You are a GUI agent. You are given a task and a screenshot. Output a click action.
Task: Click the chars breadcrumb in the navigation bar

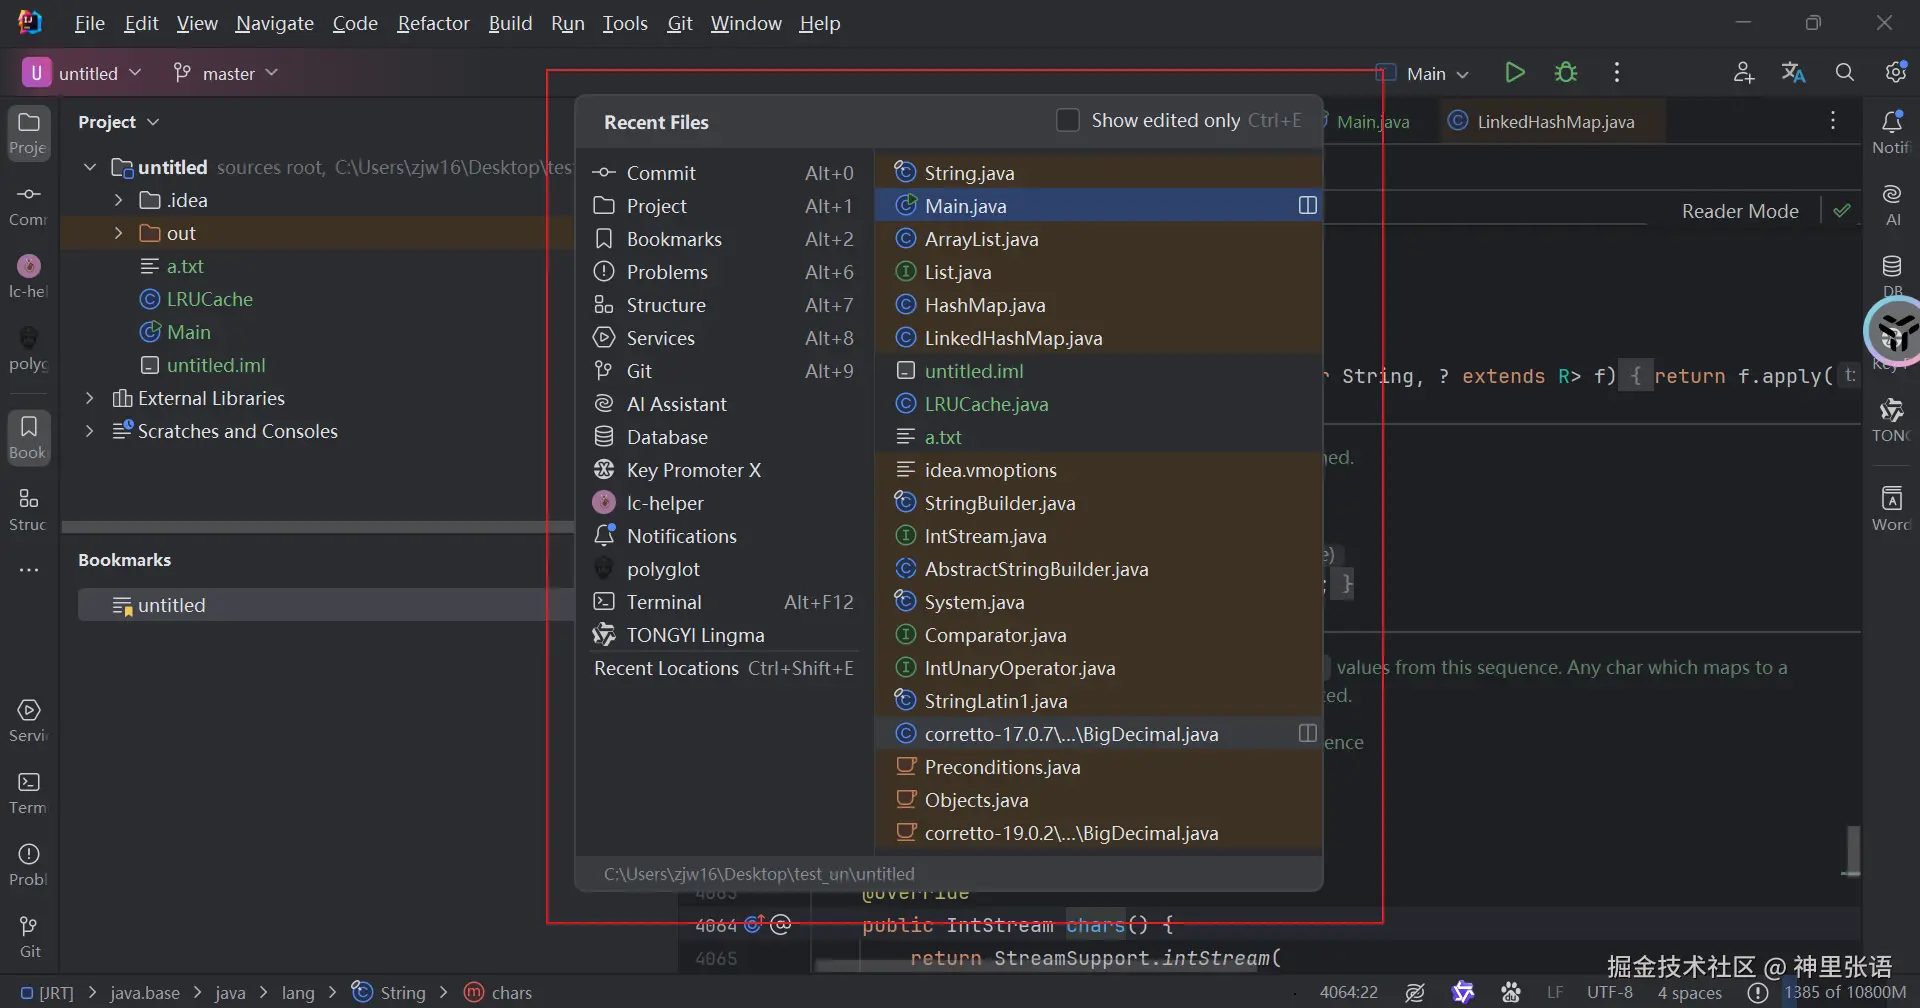pyautogui.click(x=499, y=992)
